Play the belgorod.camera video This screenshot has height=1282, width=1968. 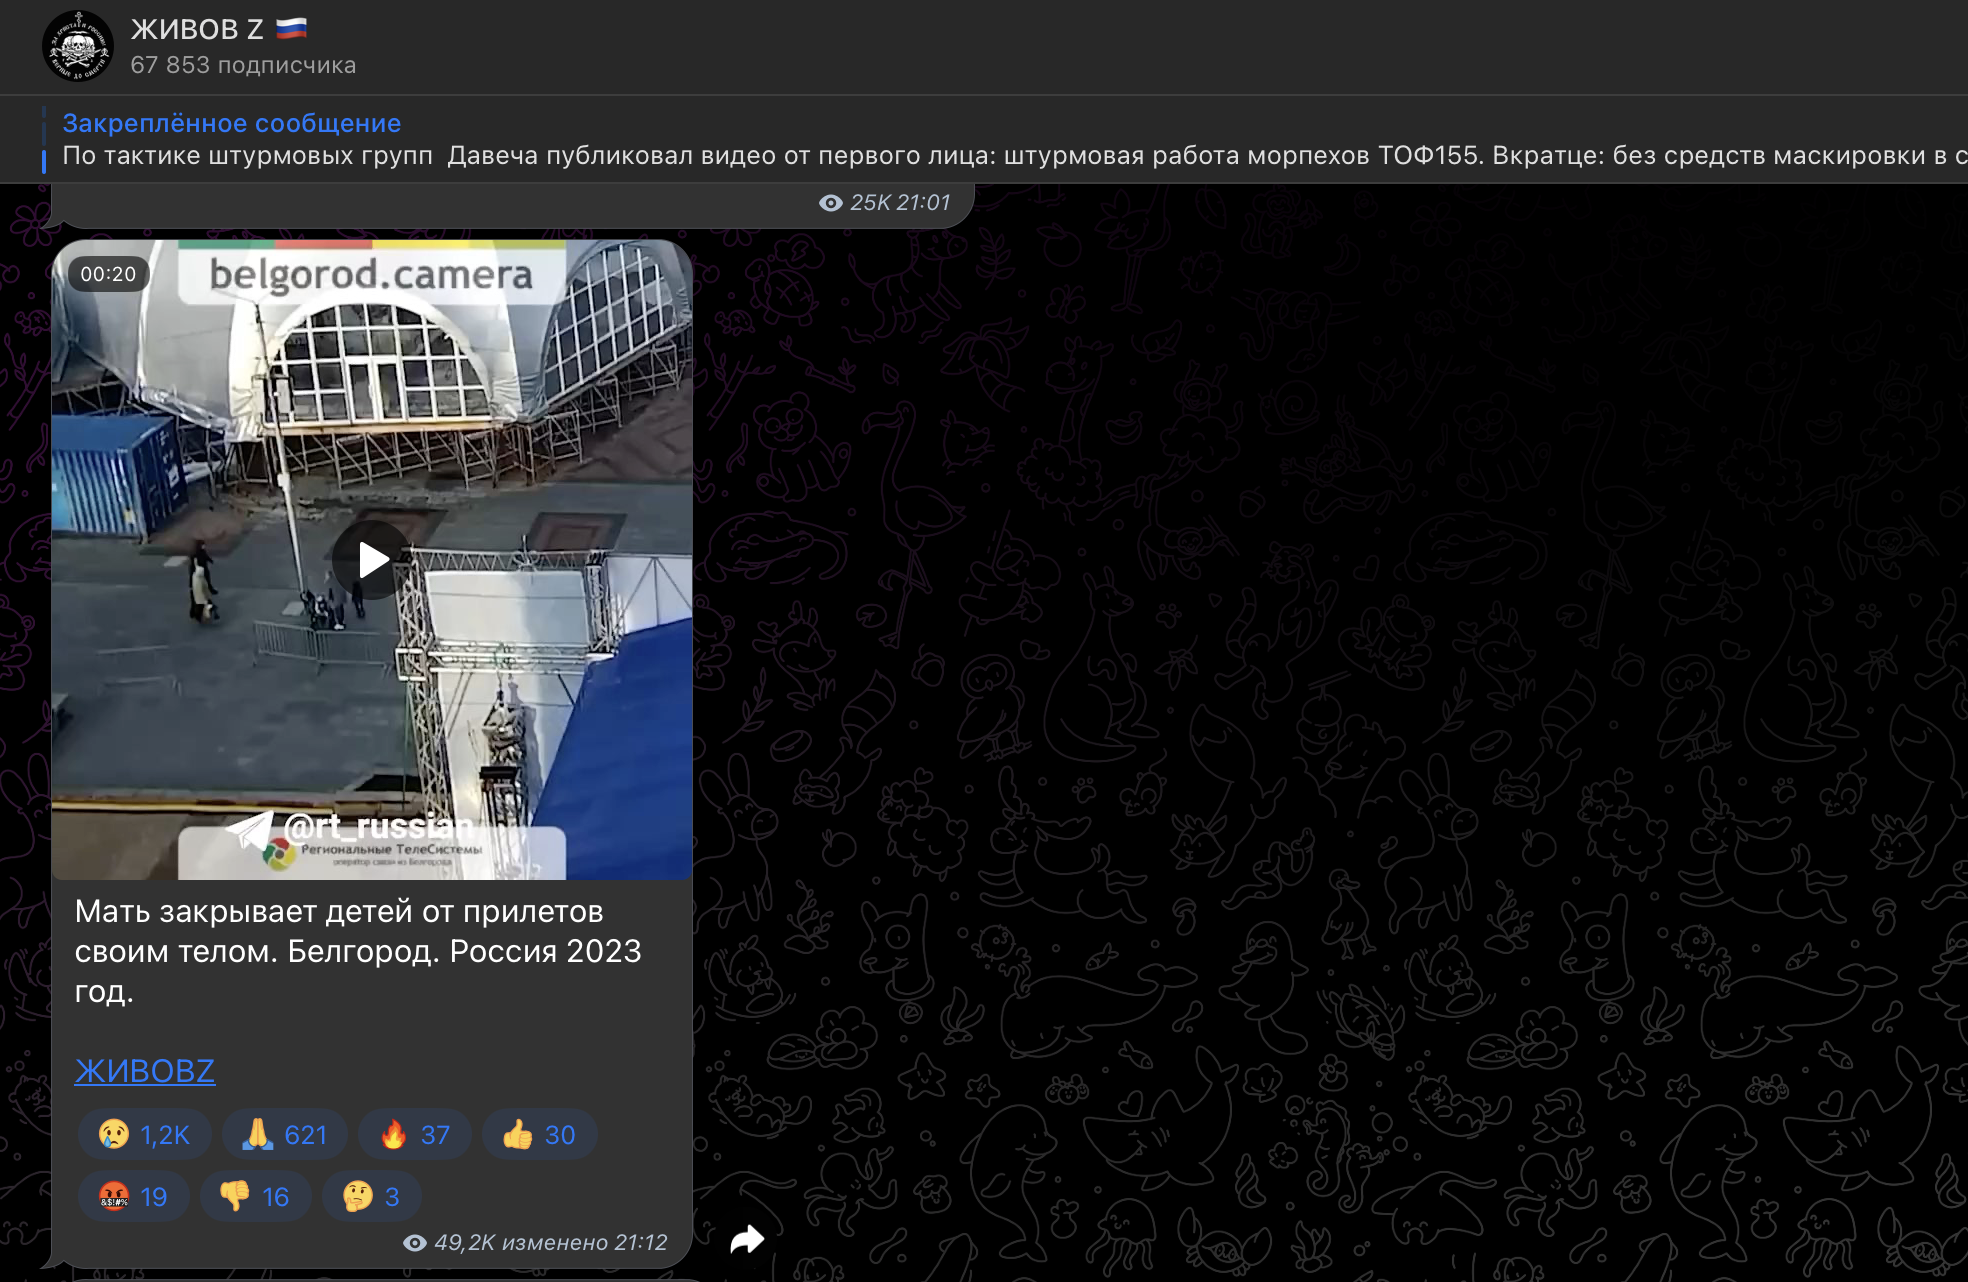point(372,560)
